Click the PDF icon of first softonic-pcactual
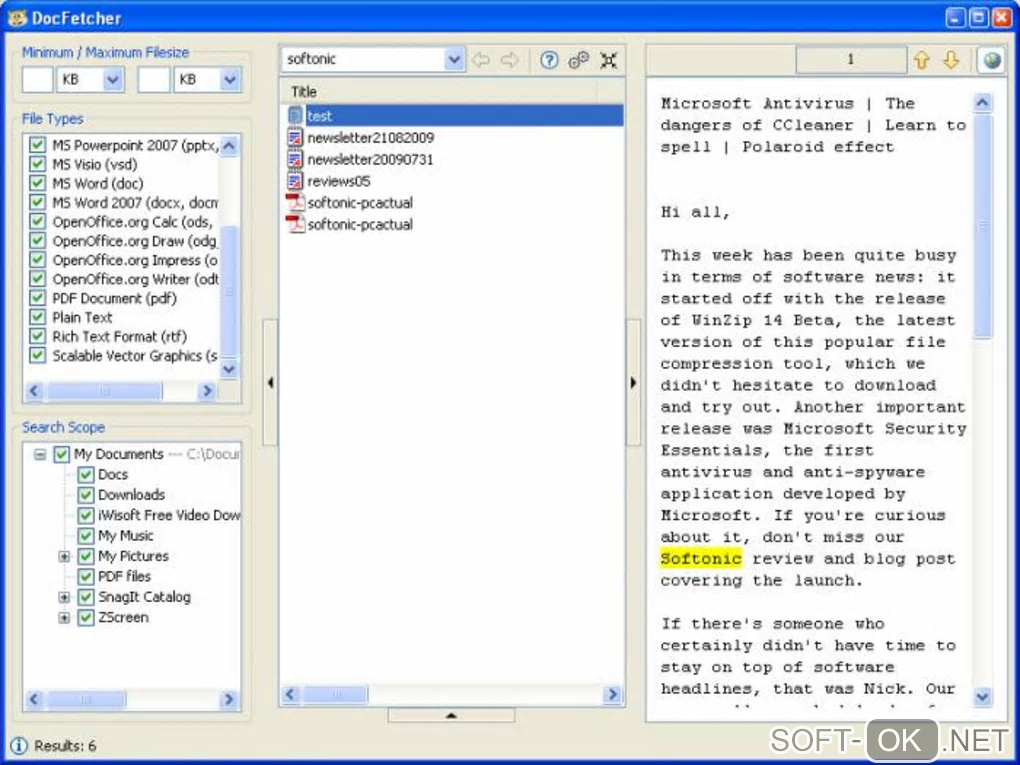The height and width of the screenshot is (765, 1020). 295,202
